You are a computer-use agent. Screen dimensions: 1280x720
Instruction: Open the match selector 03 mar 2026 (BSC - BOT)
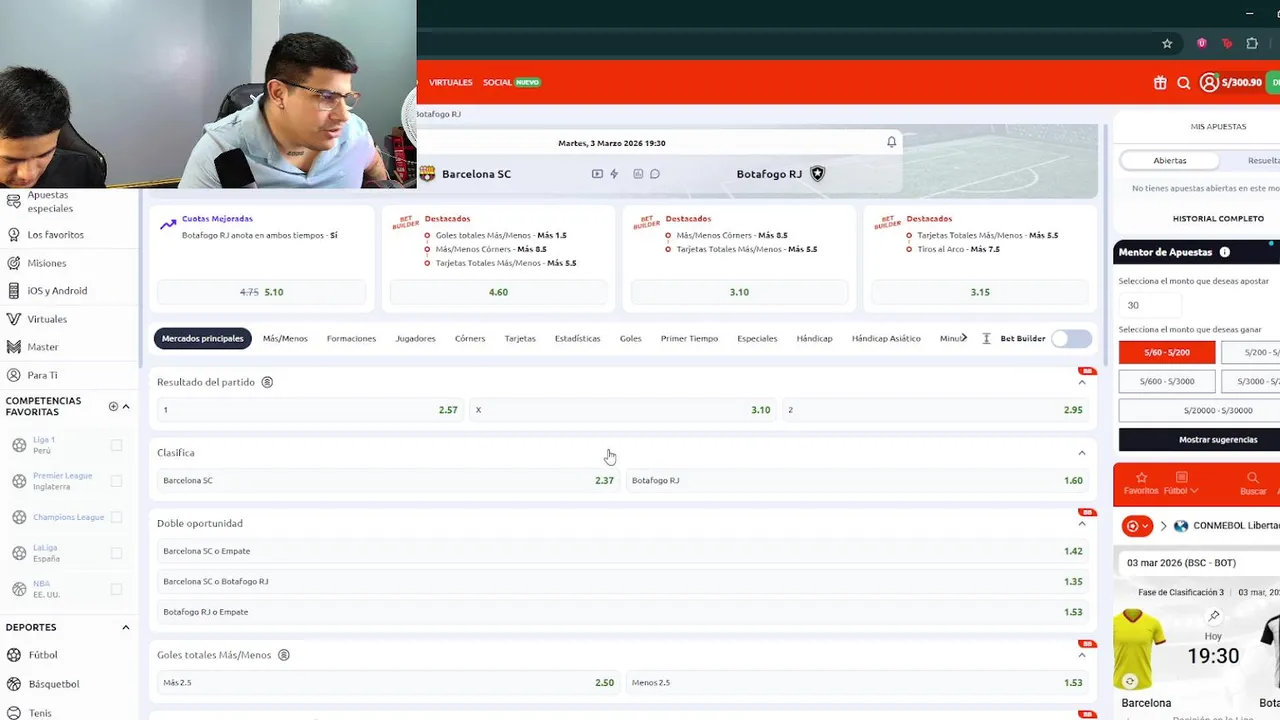pos(1198,563)
